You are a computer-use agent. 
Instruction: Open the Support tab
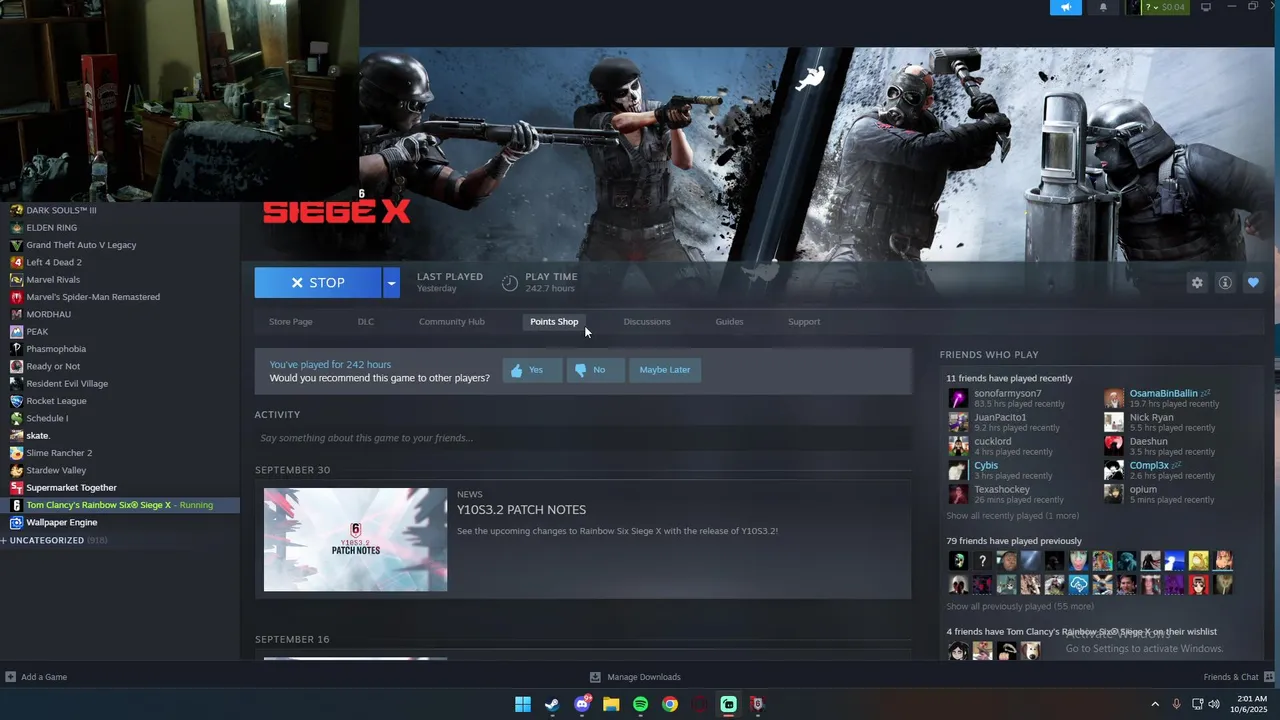click(x=804, y=322)
